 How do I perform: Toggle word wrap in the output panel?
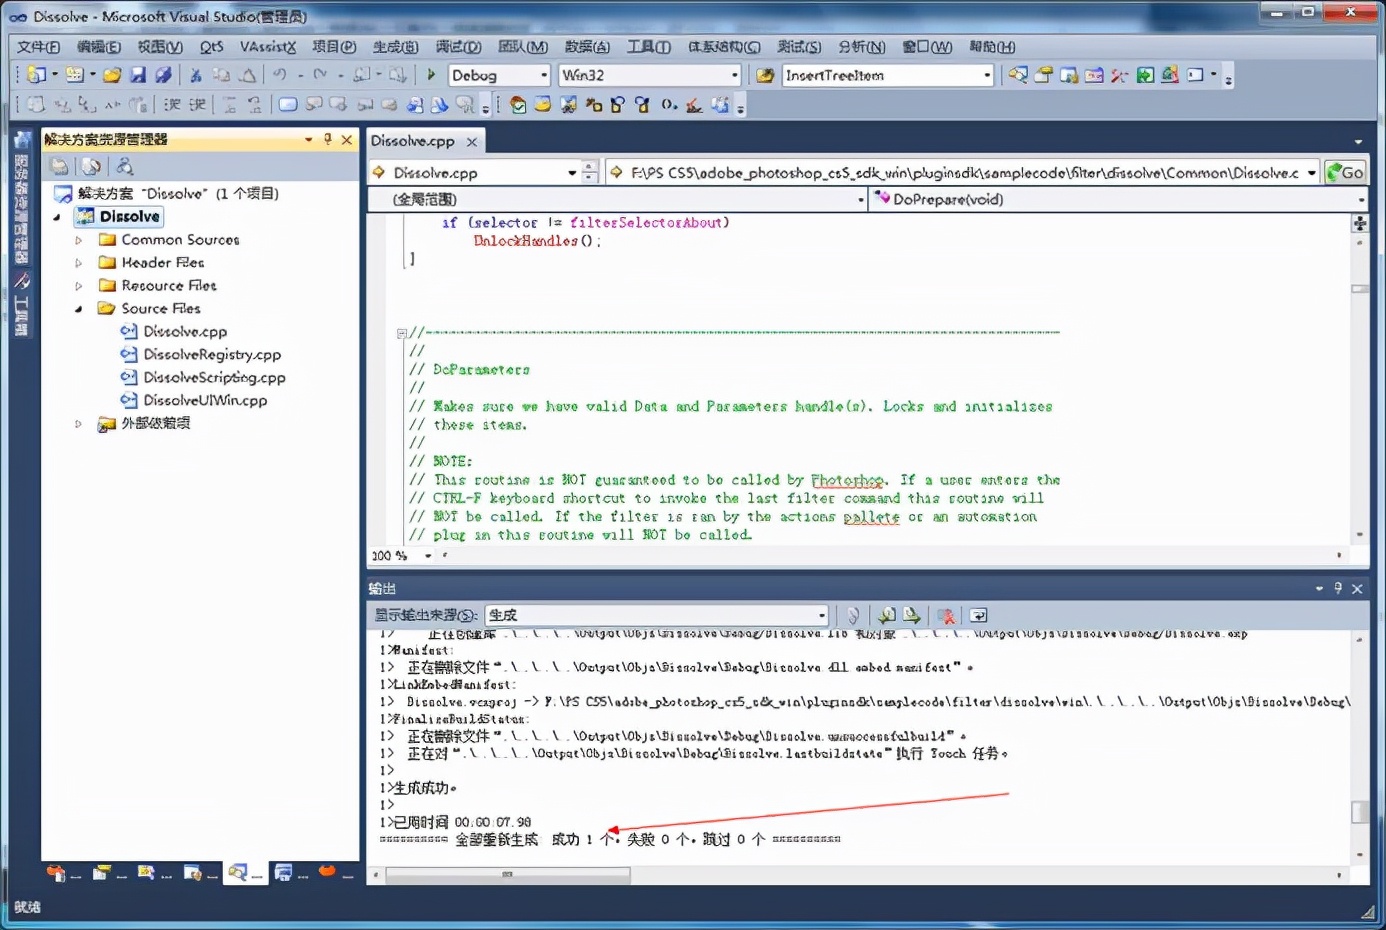(978, 616)
